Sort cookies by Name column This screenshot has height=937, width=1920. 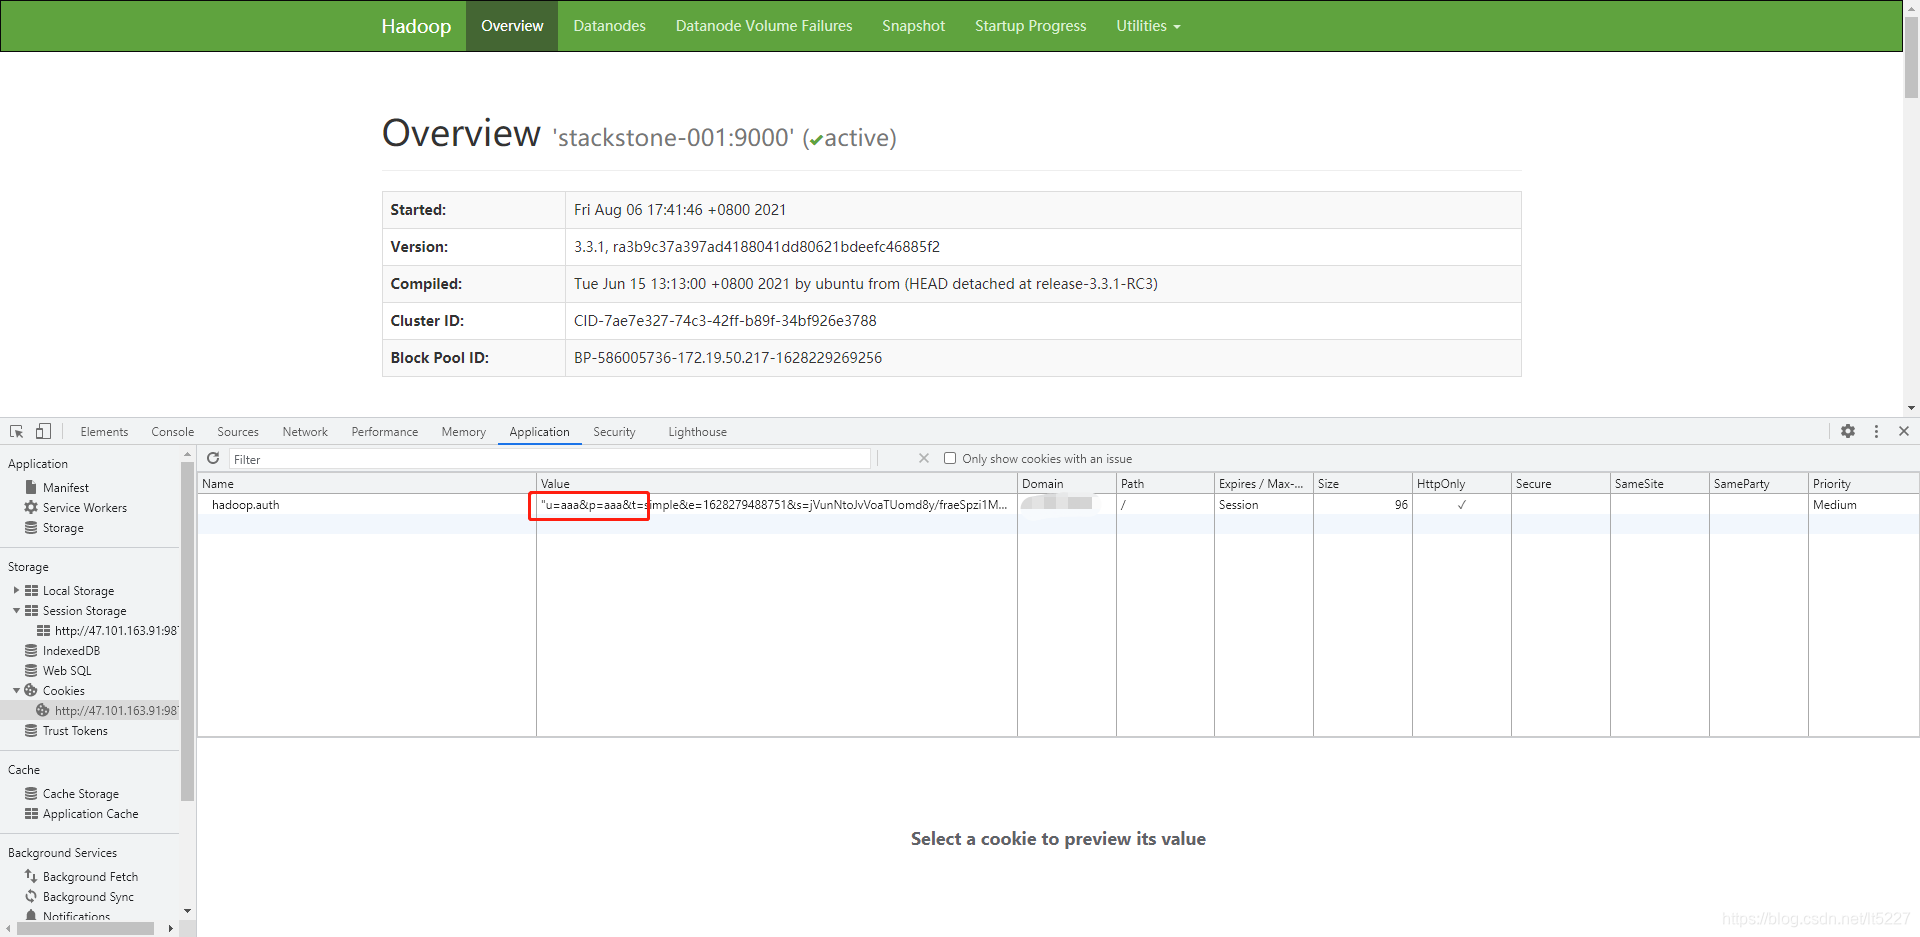click(x=367, y=483)
